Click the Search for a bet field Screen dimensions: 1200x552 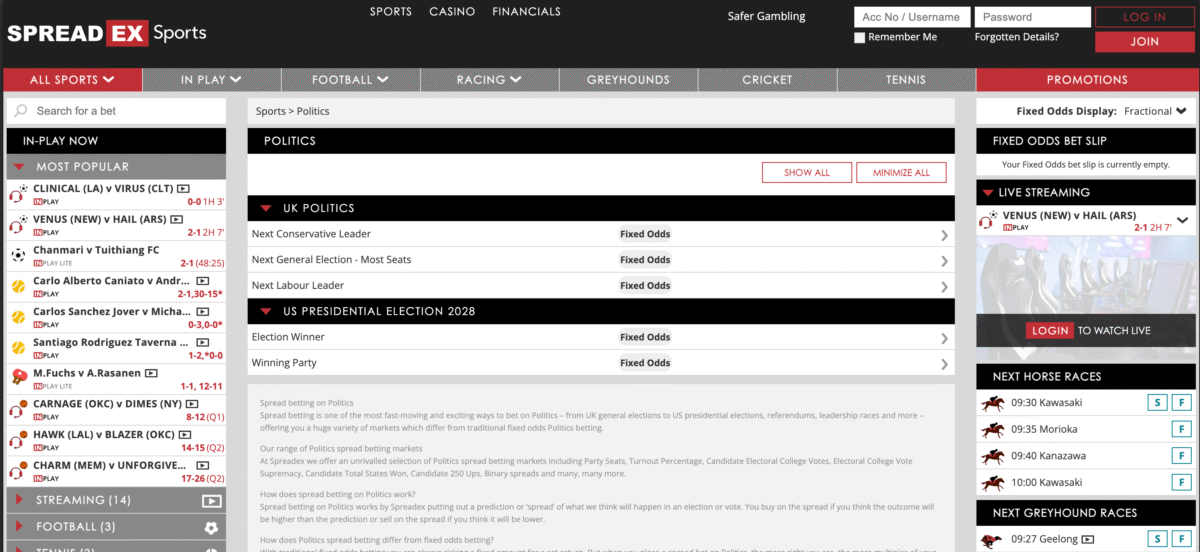click(117, 111)
